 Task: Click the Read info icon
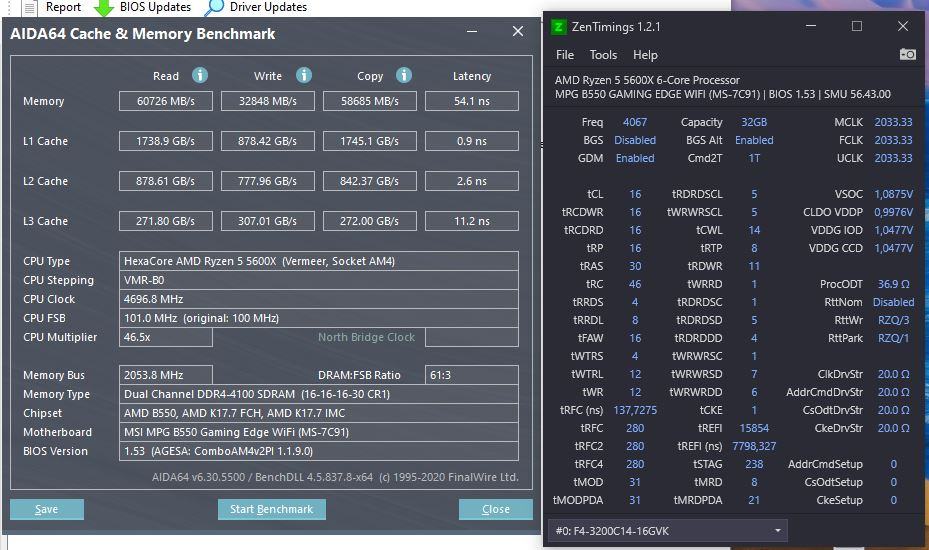coord(200,75)
